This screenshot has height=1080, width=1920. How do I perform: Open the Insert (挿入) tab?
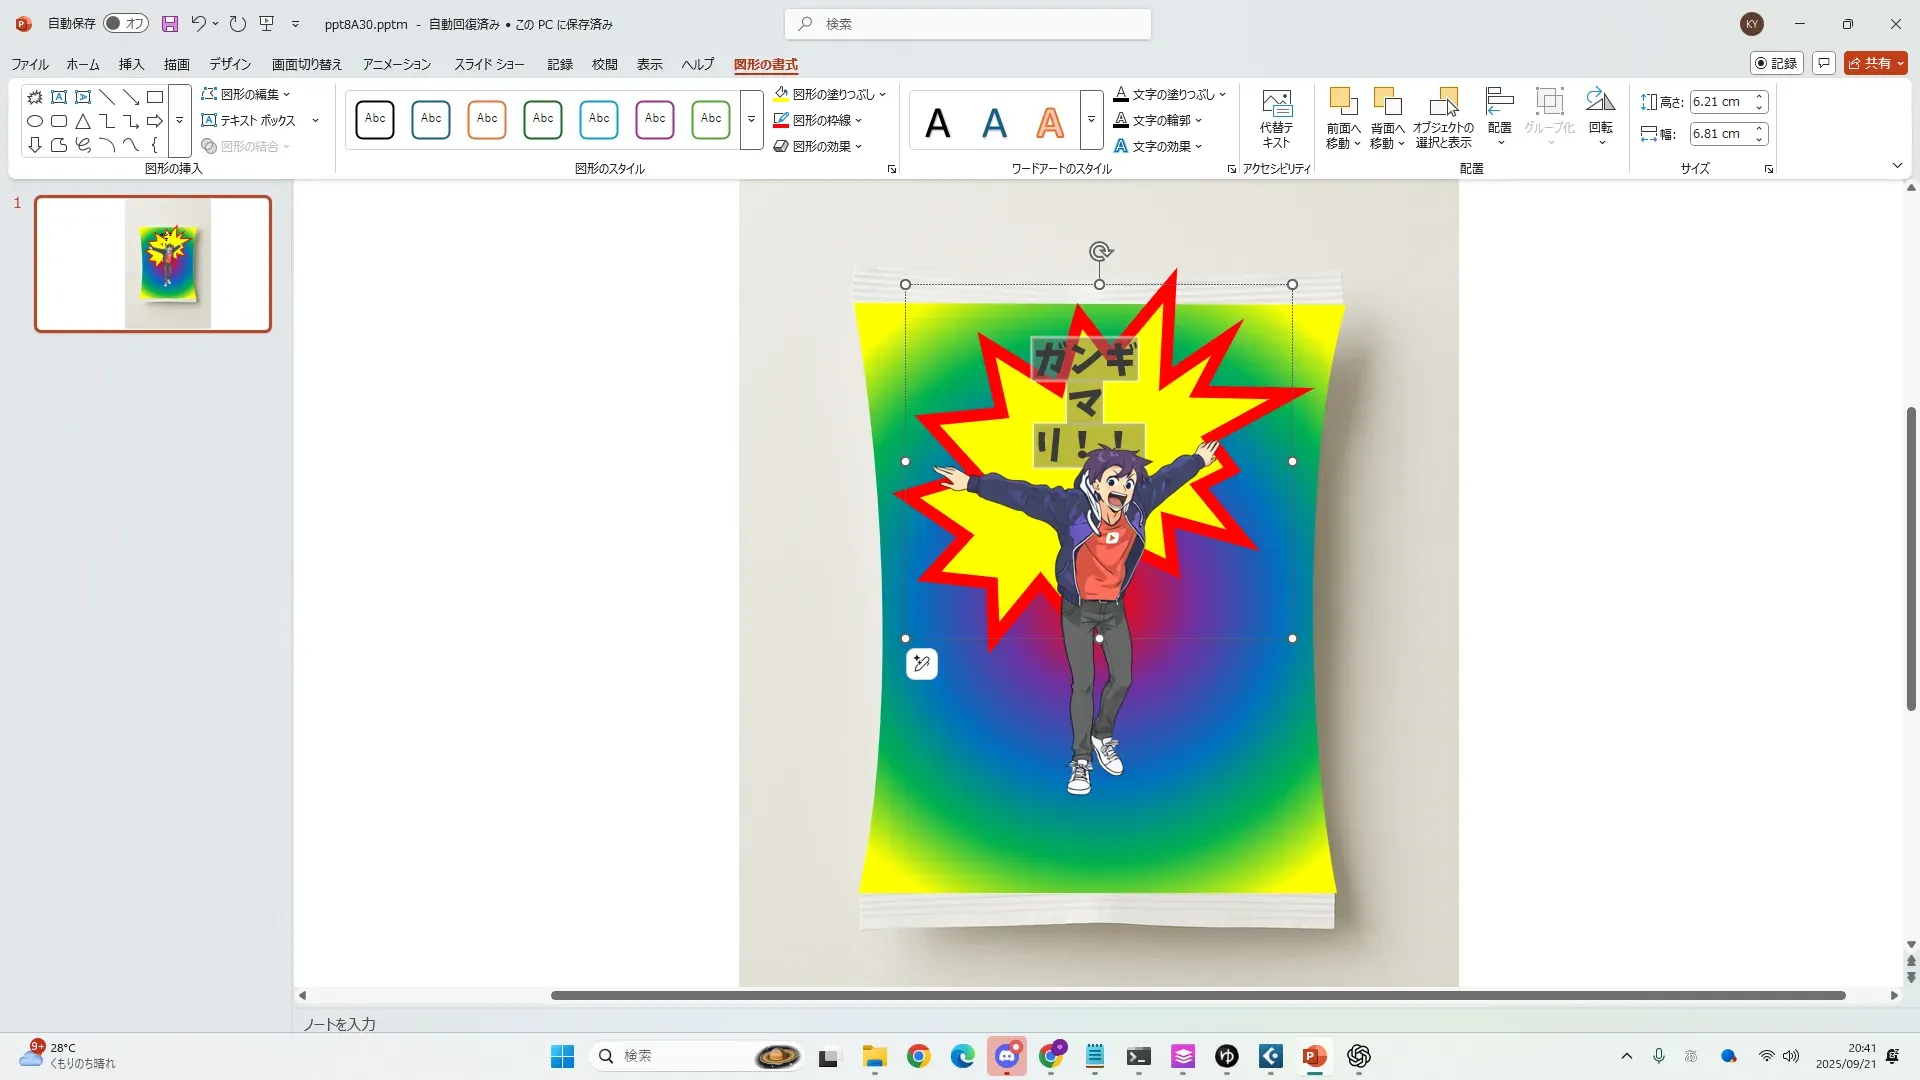coord(131,64)
